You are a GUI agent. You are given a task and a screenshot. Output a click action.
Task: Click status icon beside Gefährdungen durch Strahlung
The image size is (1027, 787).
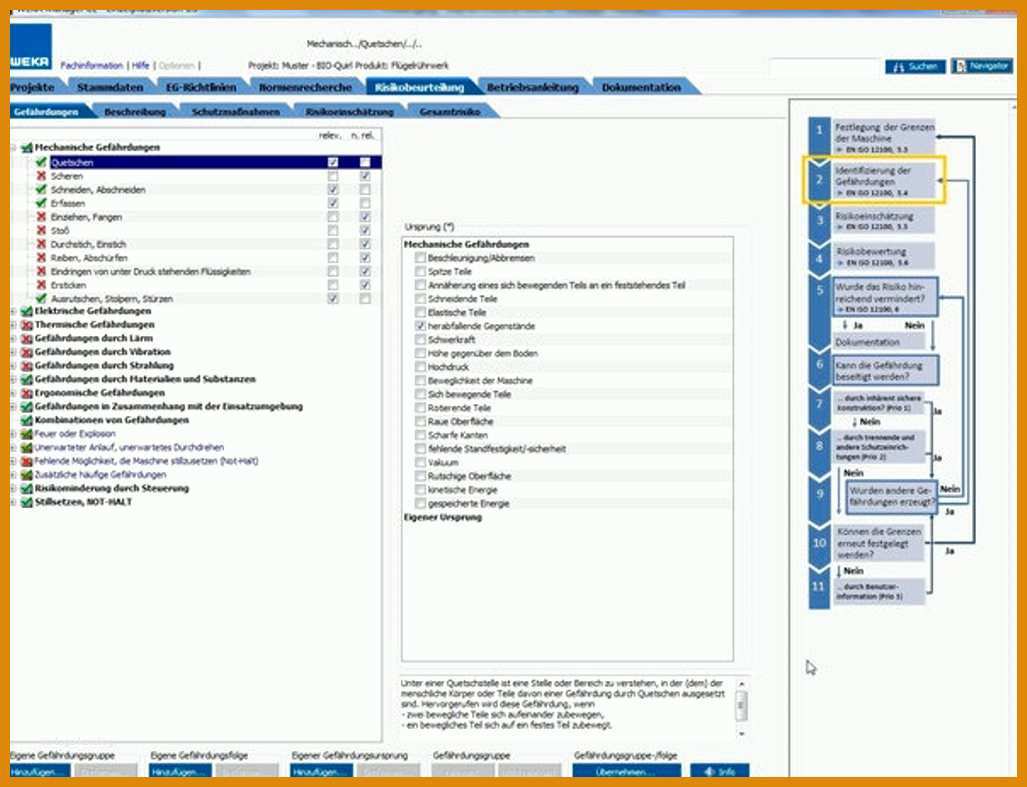click(27, 366)
